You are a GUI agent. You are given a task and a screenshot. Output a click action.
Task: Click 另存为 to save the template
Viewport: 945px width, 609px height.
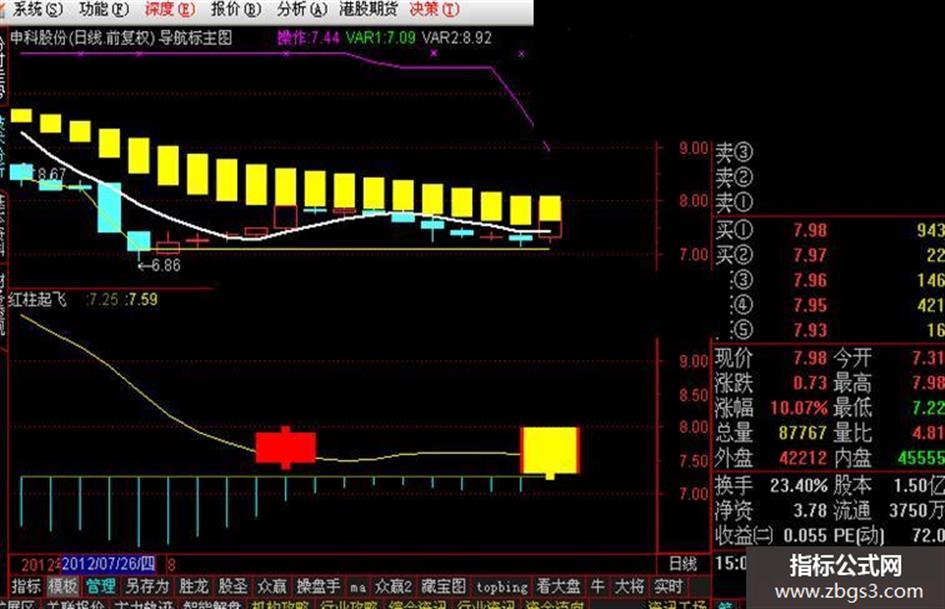(147, 586)
